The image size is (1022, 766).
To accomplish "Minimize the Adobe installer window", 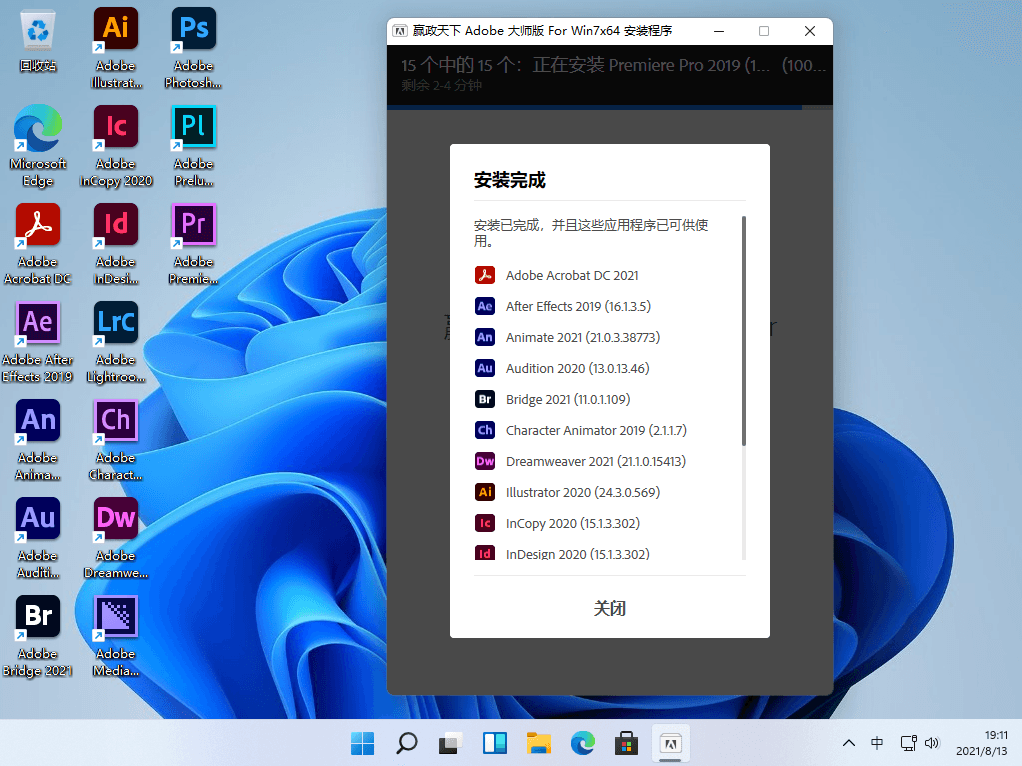I will 719,31.
